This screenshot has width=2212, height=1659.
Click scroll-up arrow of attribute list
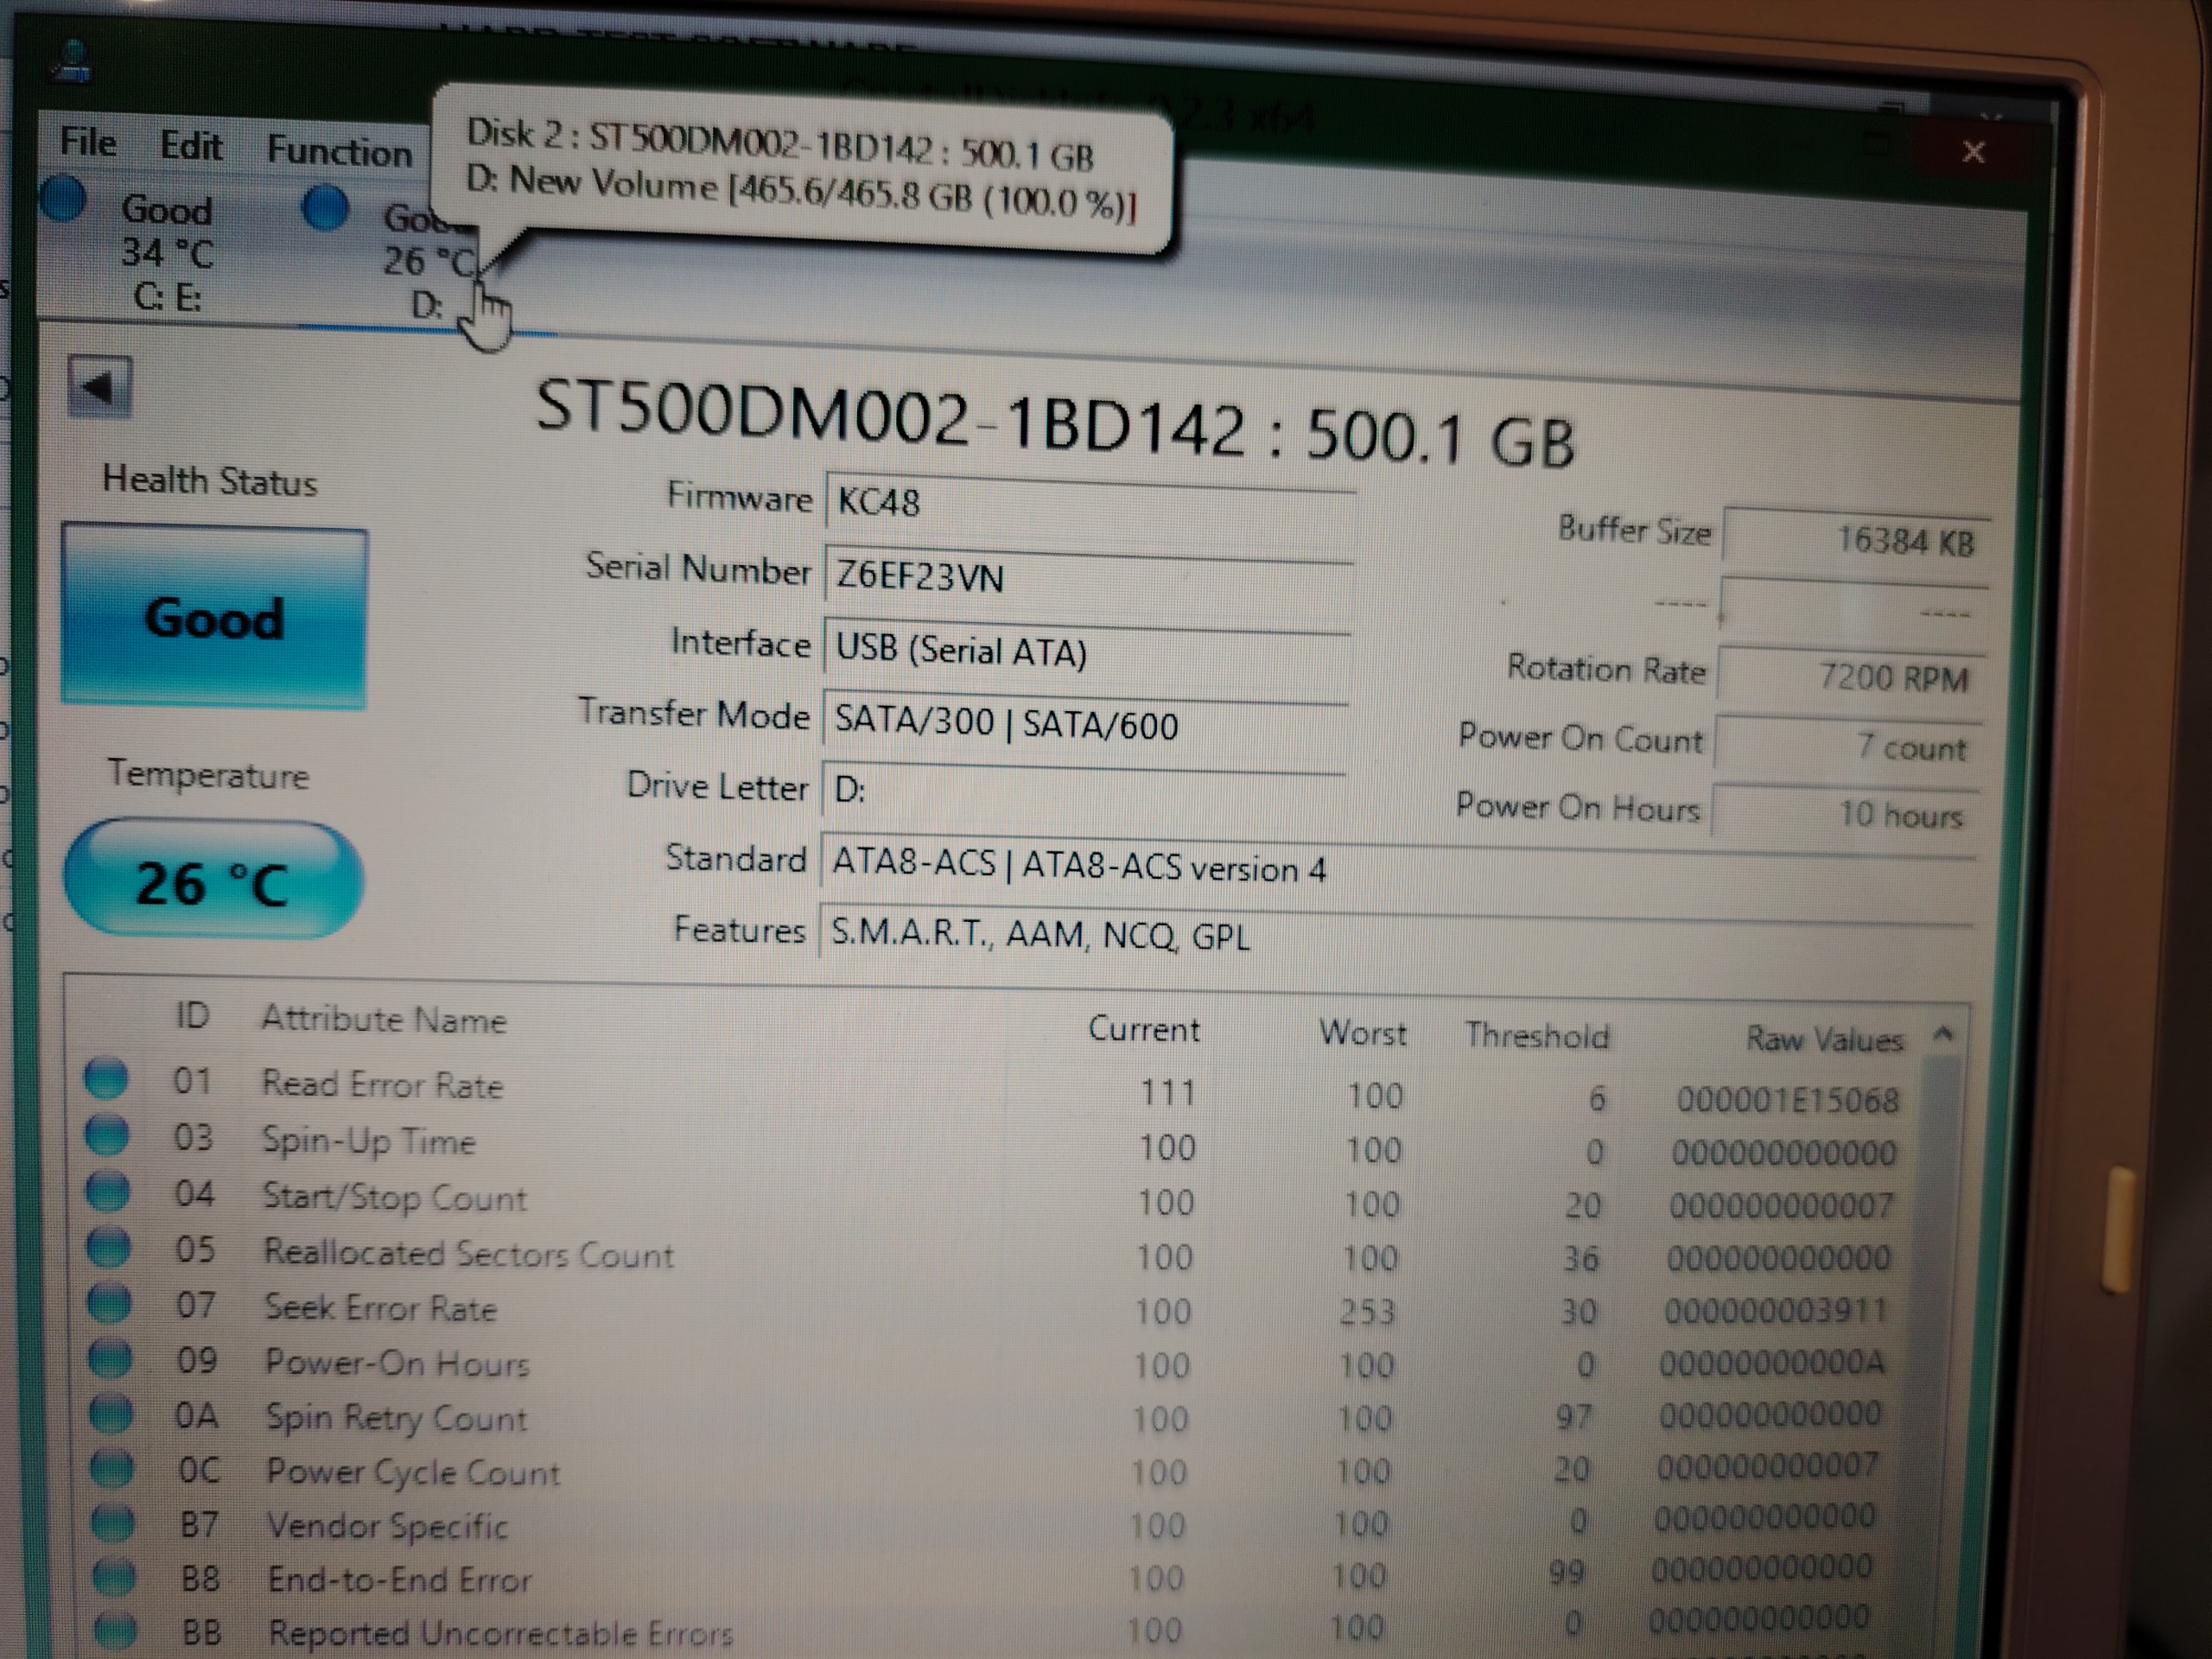click(x=1943, y=1035)
